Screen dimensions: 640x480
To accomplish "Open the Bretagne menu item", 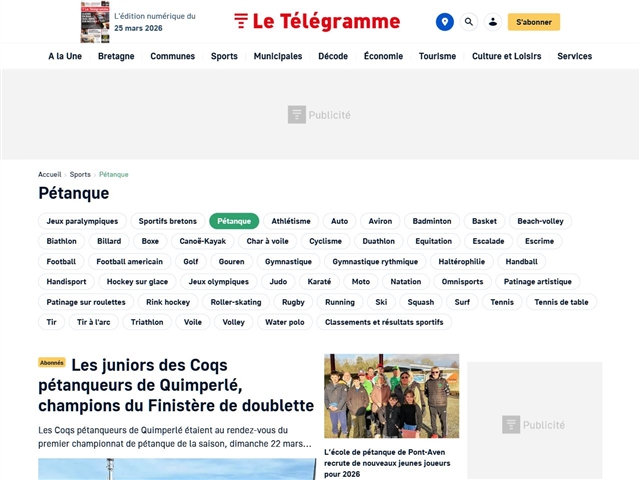I will (116, 56).
